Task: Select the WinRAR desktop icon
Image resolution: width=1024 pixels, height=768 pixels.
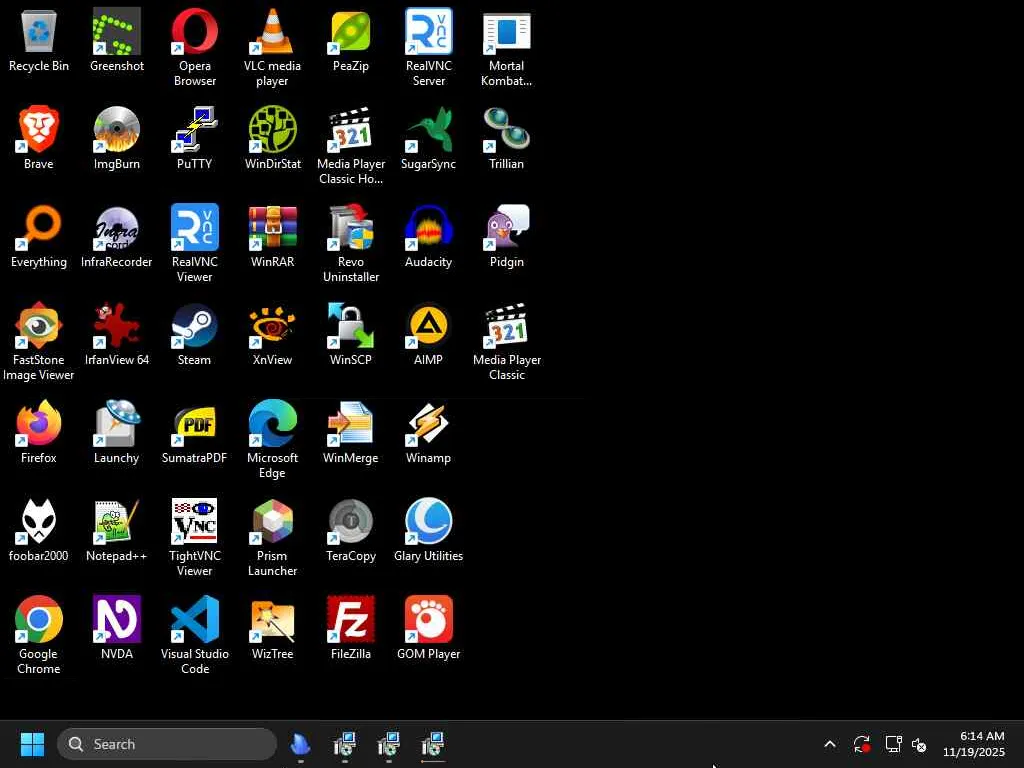Action: coord(272,227)
